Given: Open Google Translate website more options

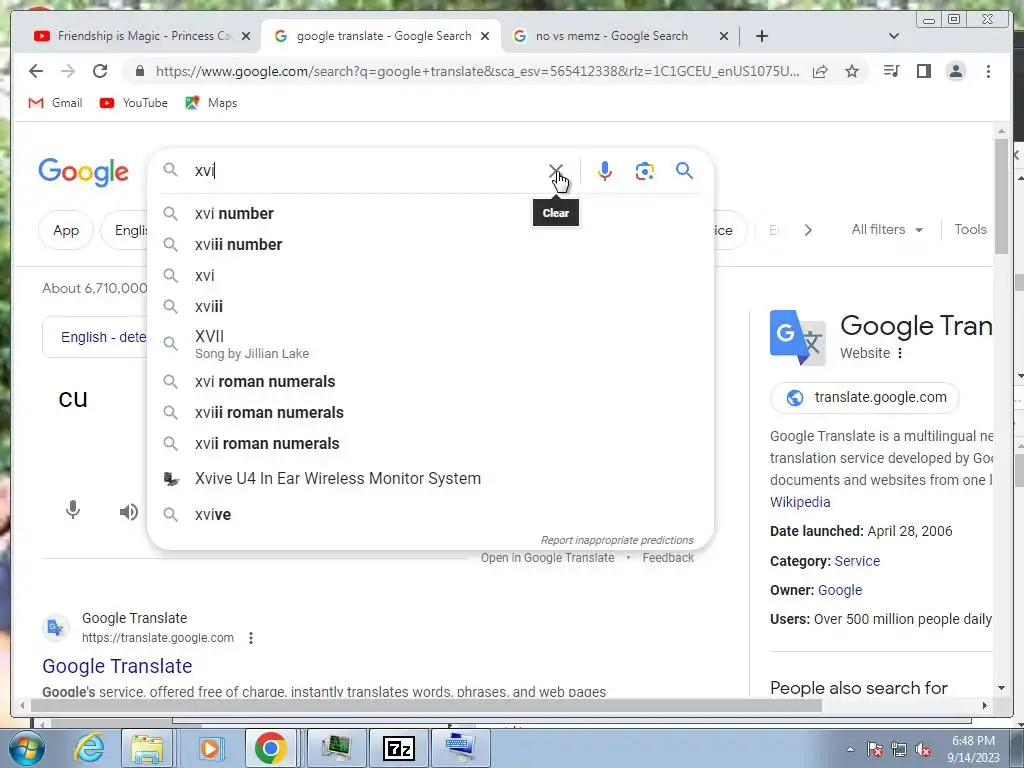Looking at the screenshot, I should tap(900, 353).
